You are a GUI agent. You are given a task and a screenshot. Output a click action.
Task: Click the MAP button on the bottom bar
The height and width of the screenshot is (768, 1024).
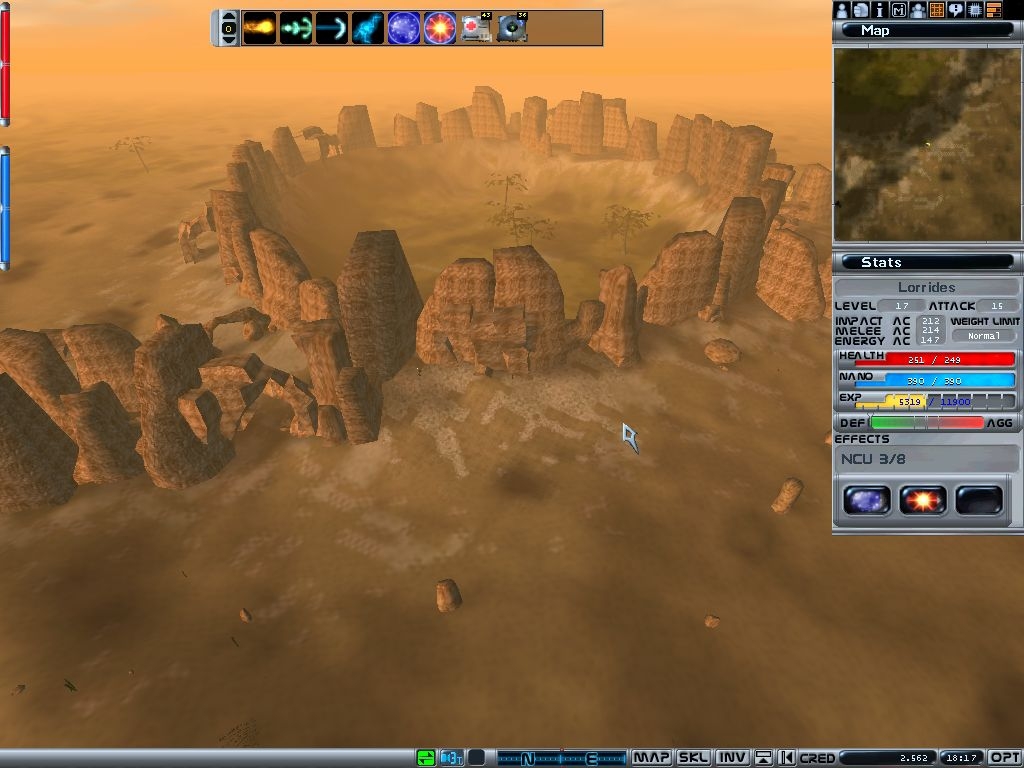[652, 758]
